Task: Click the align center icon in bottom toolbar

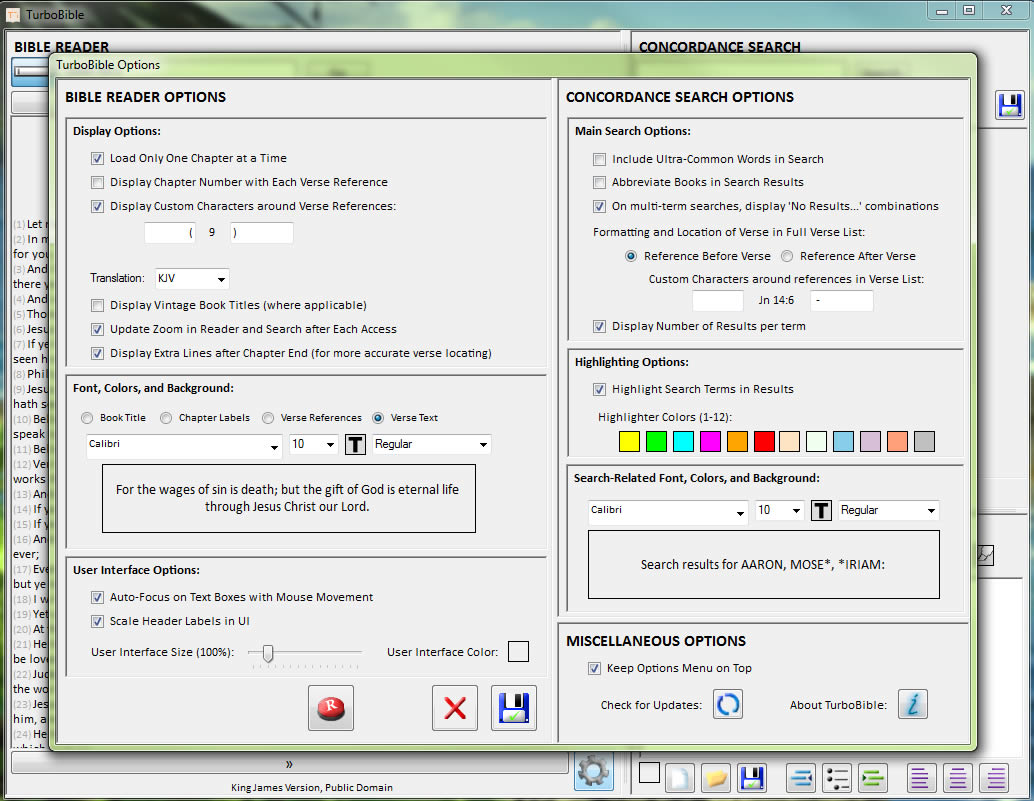Action: coord(958,779)
